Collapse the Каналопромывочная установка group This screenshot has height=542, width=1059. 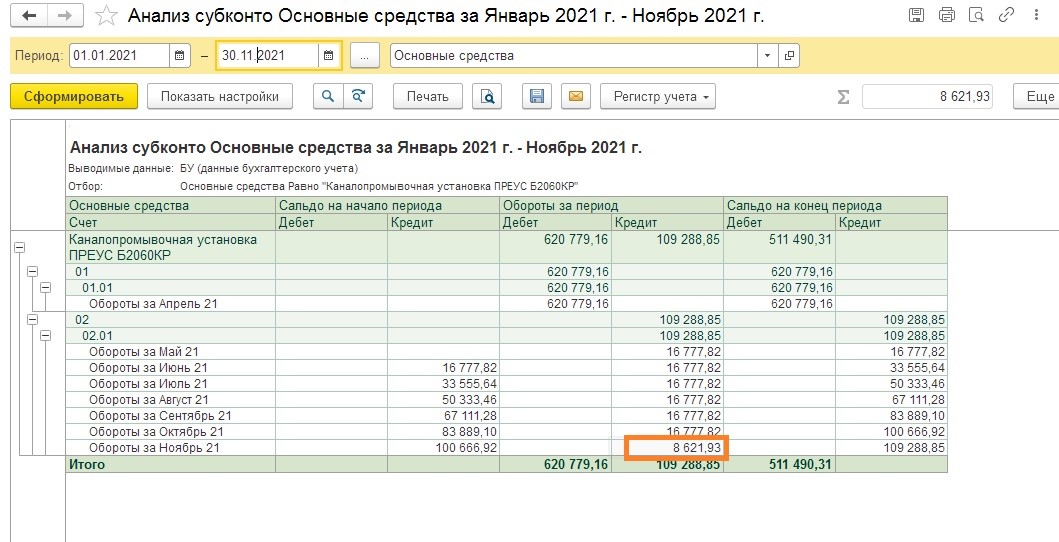click(x=19, y=248)
